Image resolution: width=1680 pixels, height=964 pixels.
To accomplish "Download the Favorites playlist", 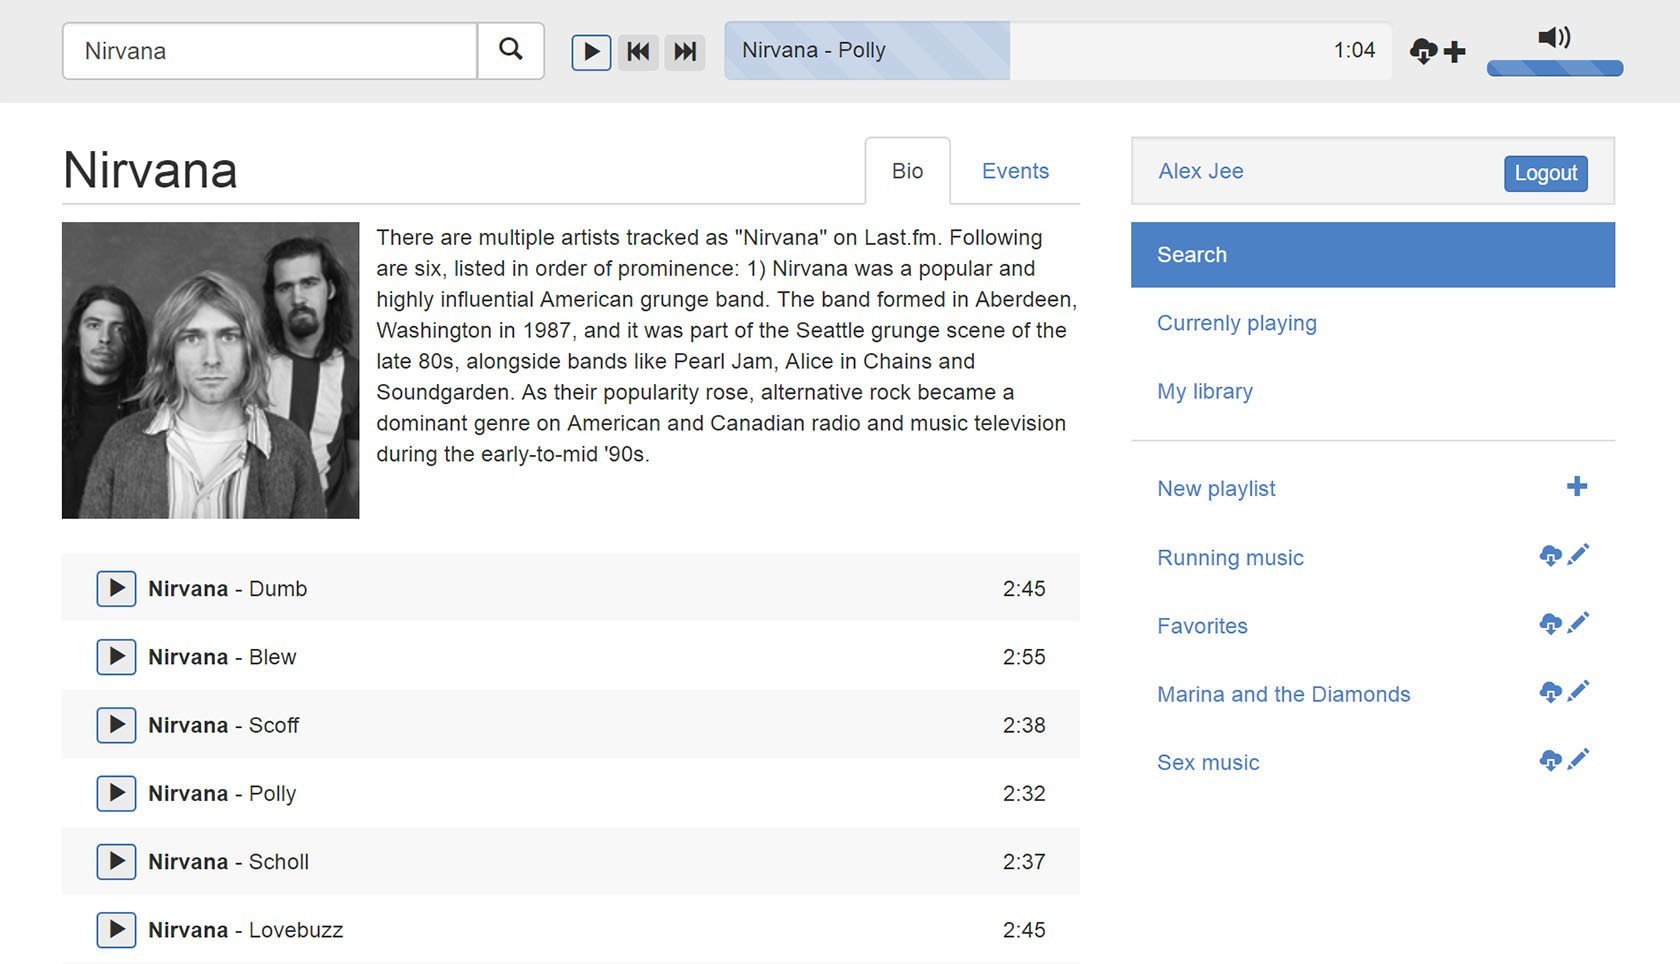I will (x=1550, y=623).
